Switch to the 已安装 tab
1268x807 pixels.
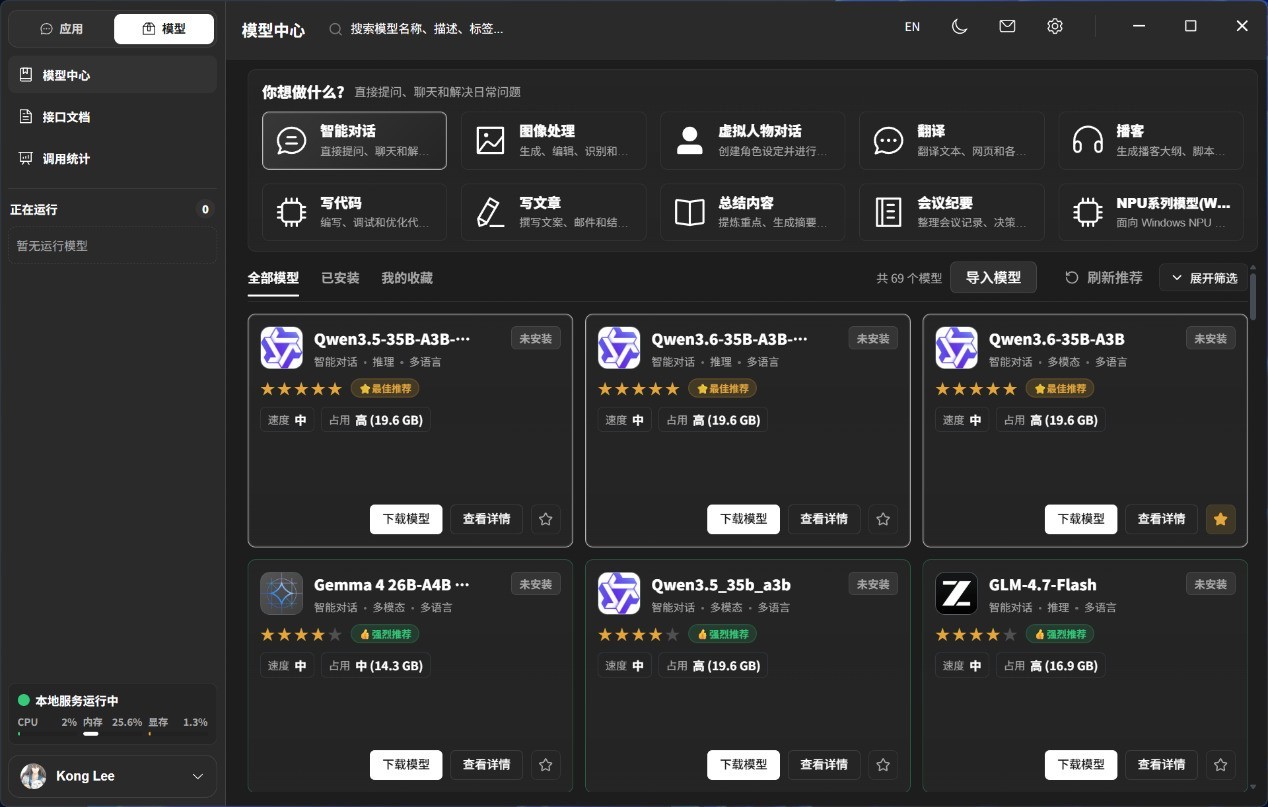[340, 278]
